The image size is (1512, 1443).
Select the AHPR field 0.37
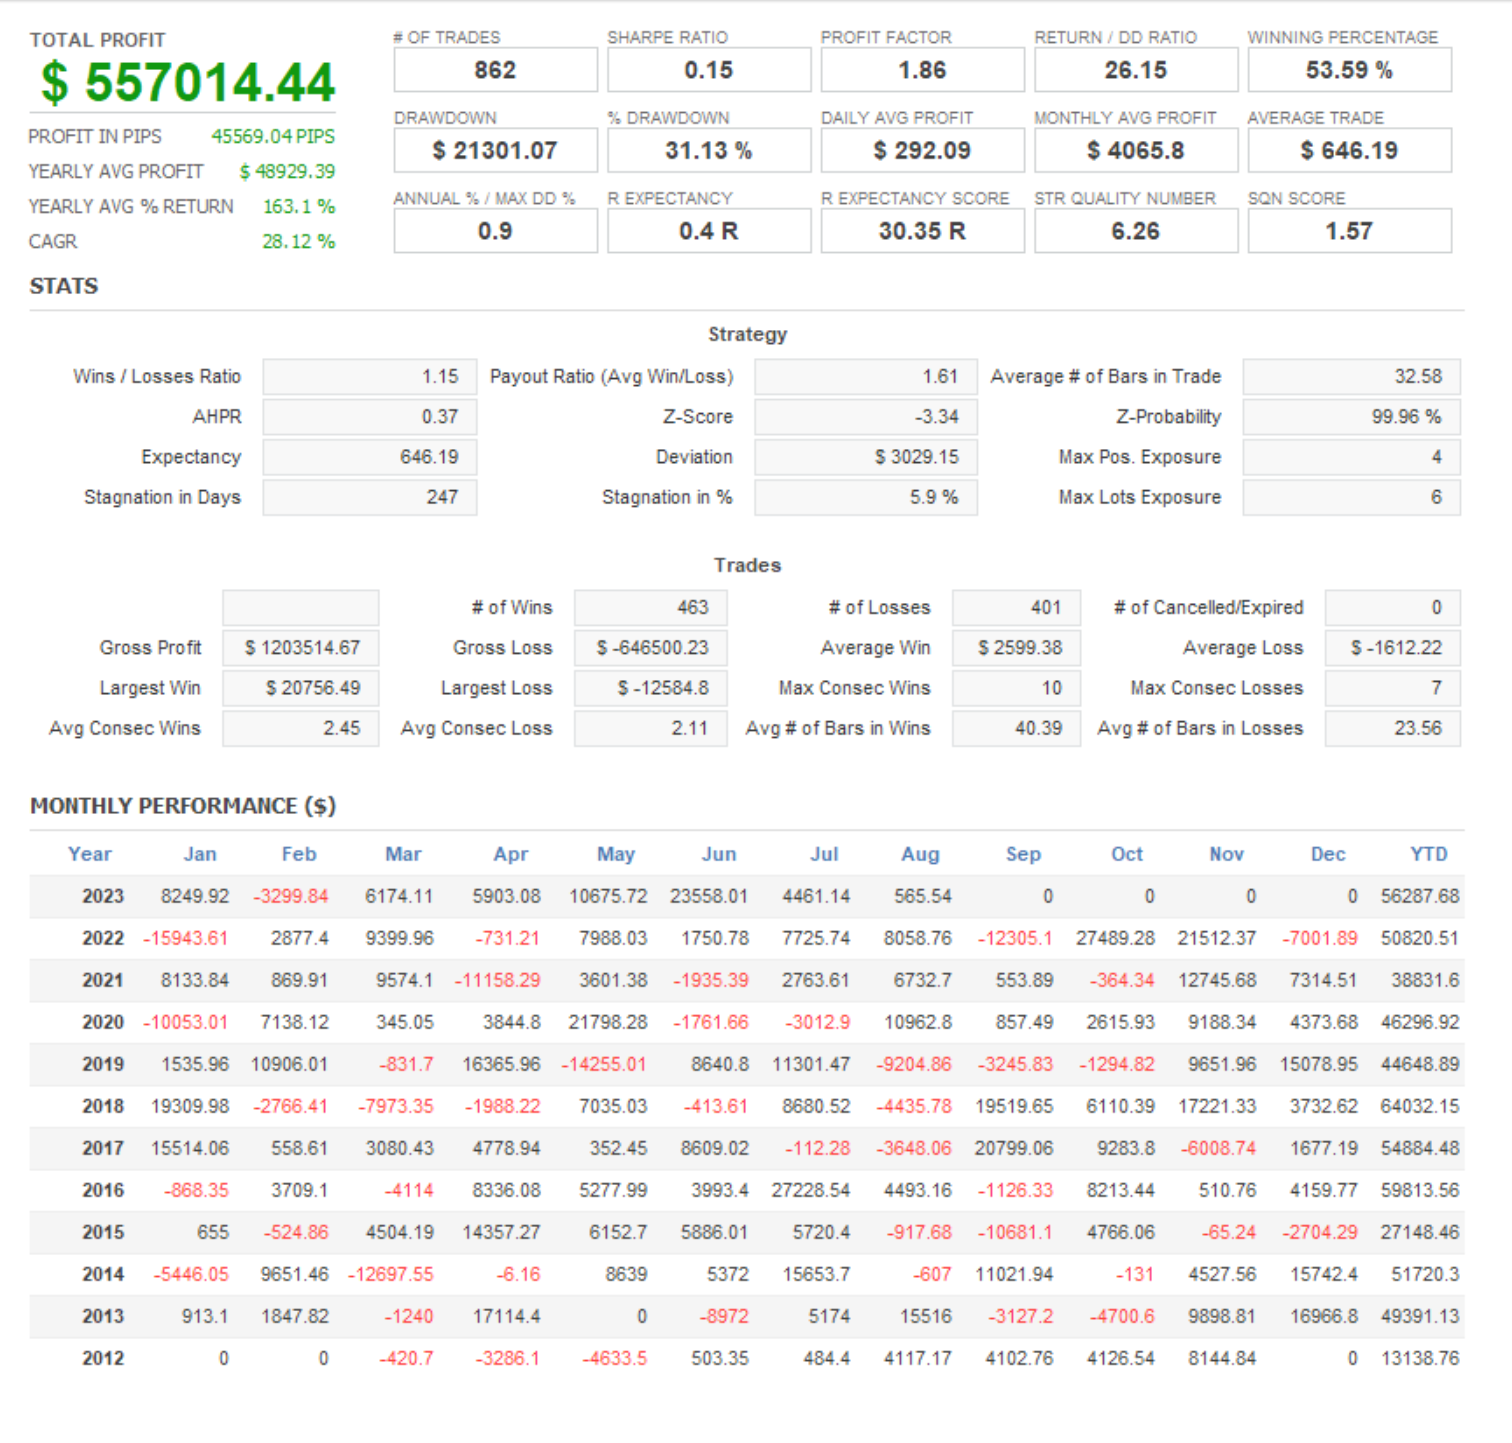370,417
